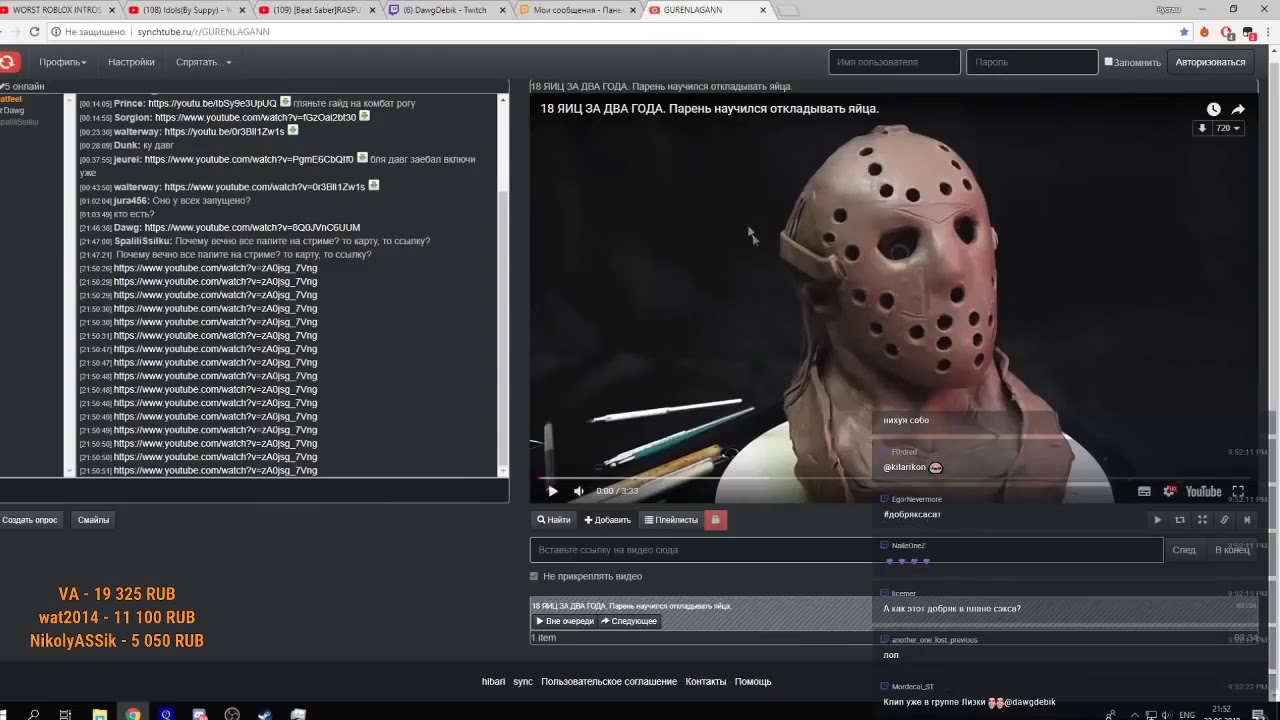
Task: Toggle Не прикреплять видео checkbox
Action: click(534, 577)
